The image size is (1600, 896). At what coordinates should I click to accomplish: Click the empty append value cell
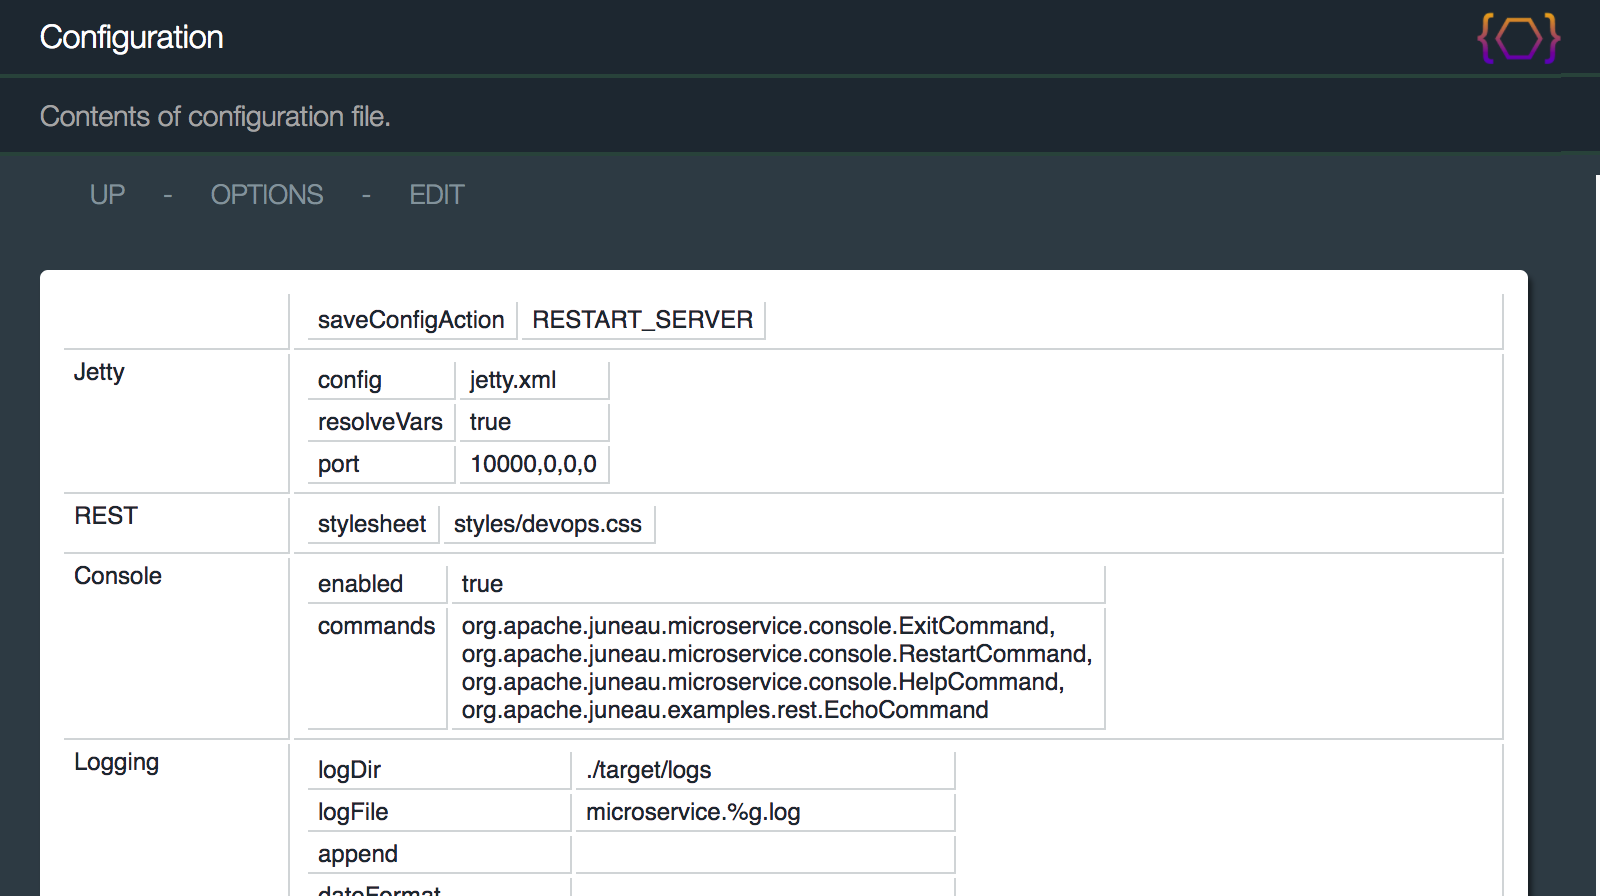coord(764,854)
